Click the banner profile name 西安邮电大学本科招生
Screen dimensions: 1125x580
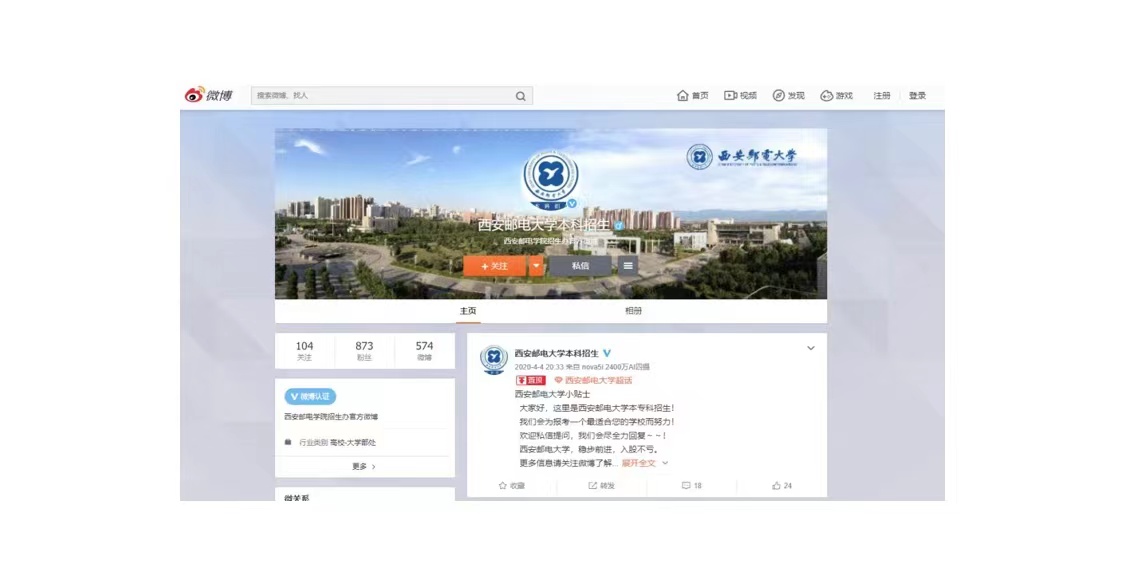coord(545,225)
